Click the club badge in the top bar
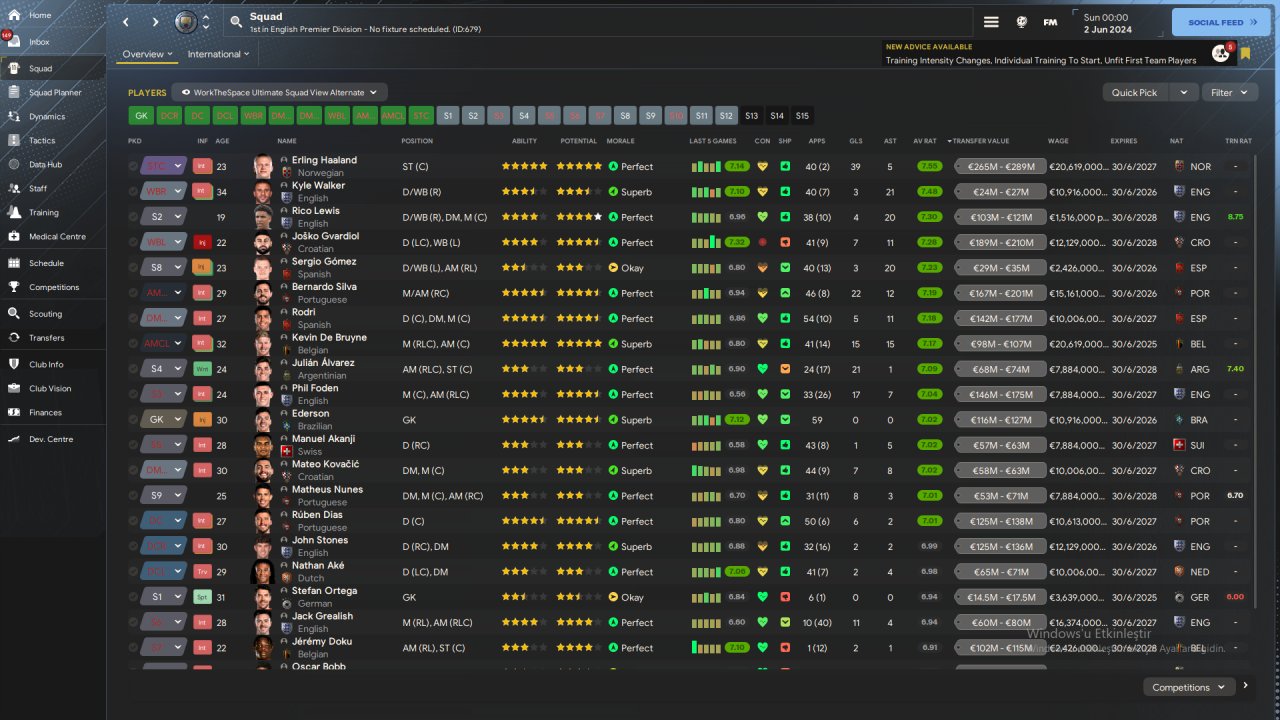 click(x=186, y=22)
